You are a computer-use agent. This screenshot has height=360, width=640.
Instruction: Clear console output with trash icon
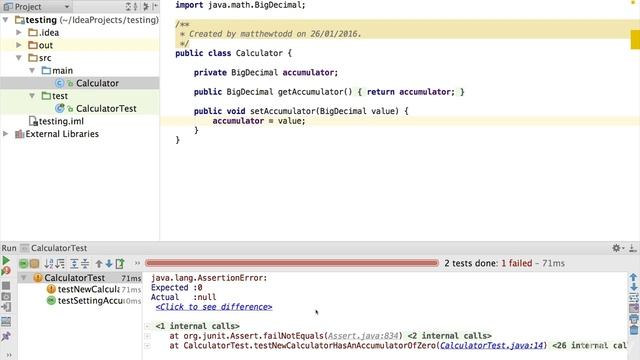[x=633, y=330]
